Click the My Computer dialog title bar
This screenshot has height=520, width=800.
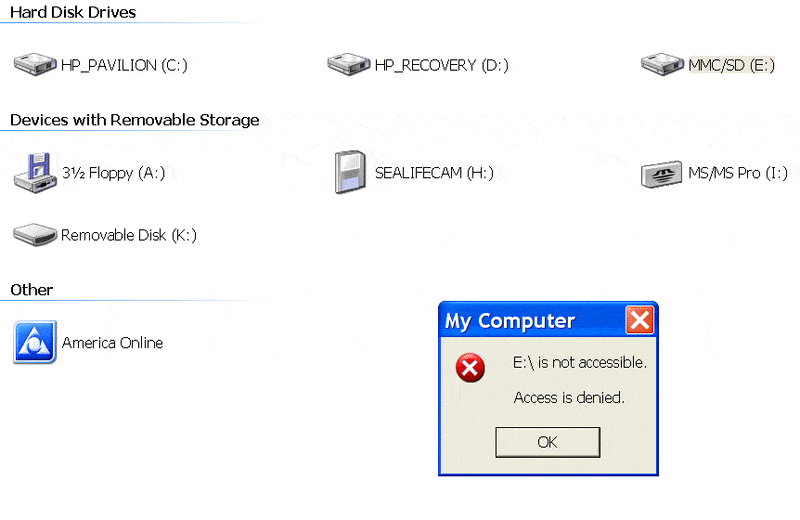pyautogui.click(x=520, y=320)
